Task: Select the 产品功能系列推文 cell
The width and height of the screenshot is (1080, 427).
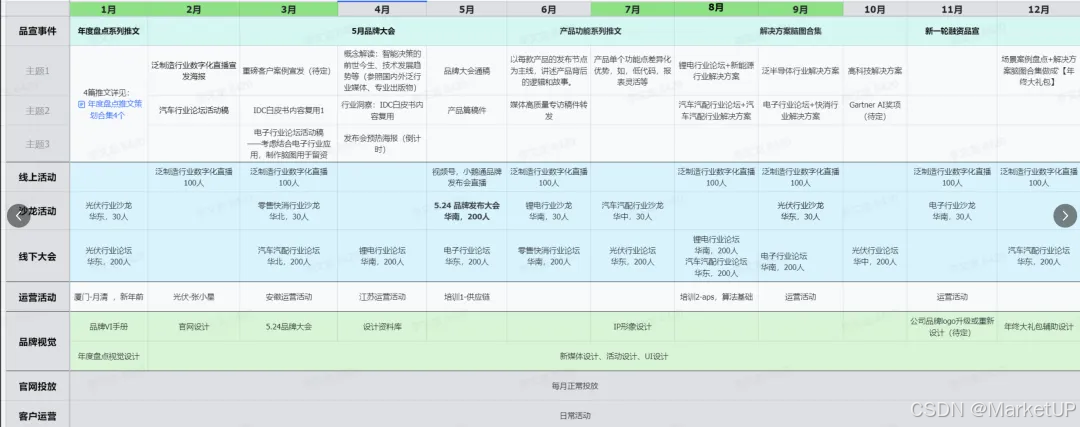Action: point(590,32)
